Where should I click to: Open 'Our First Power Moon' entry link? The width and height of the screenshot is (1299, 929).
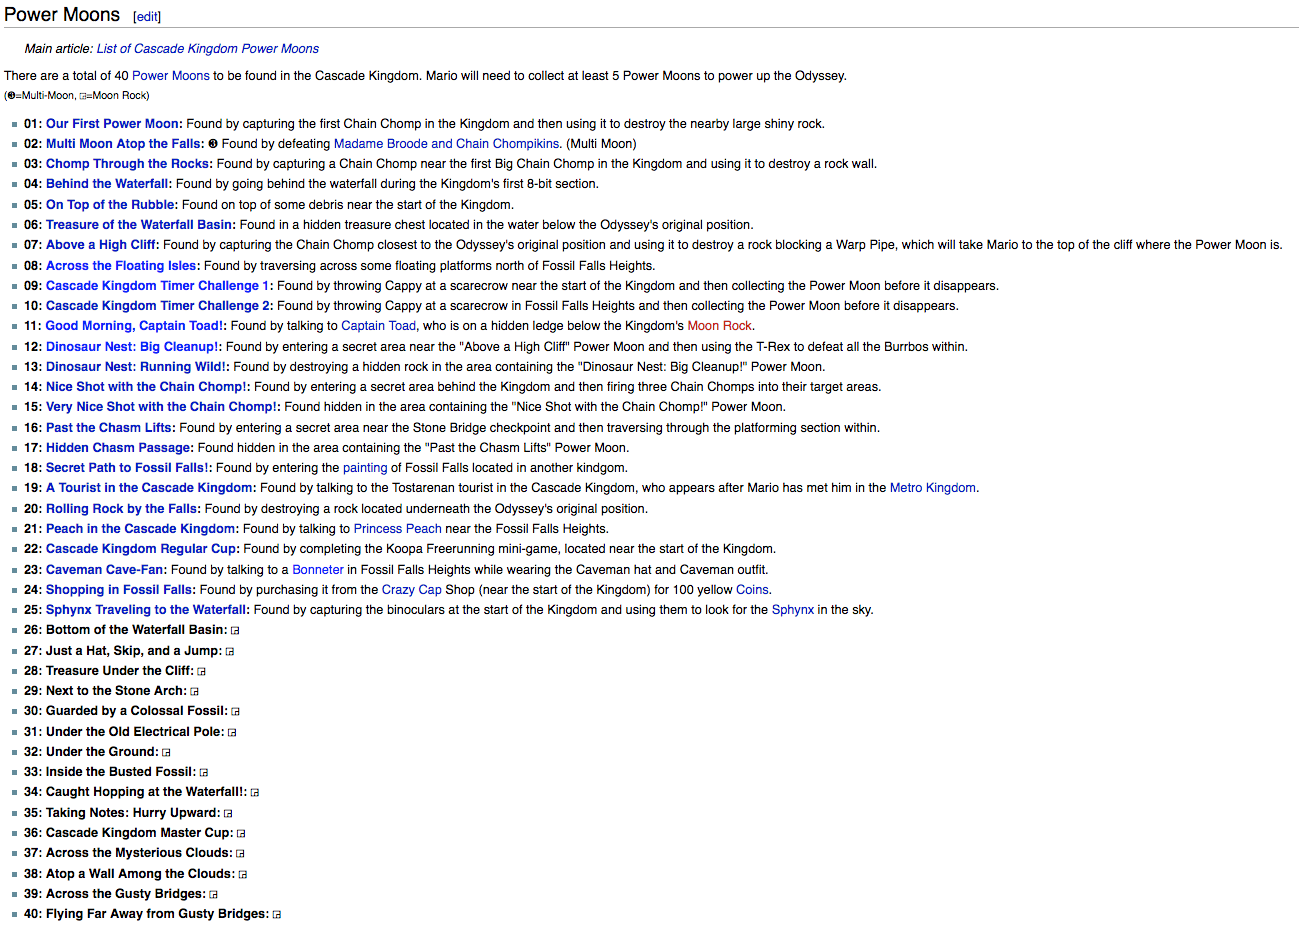112,124
